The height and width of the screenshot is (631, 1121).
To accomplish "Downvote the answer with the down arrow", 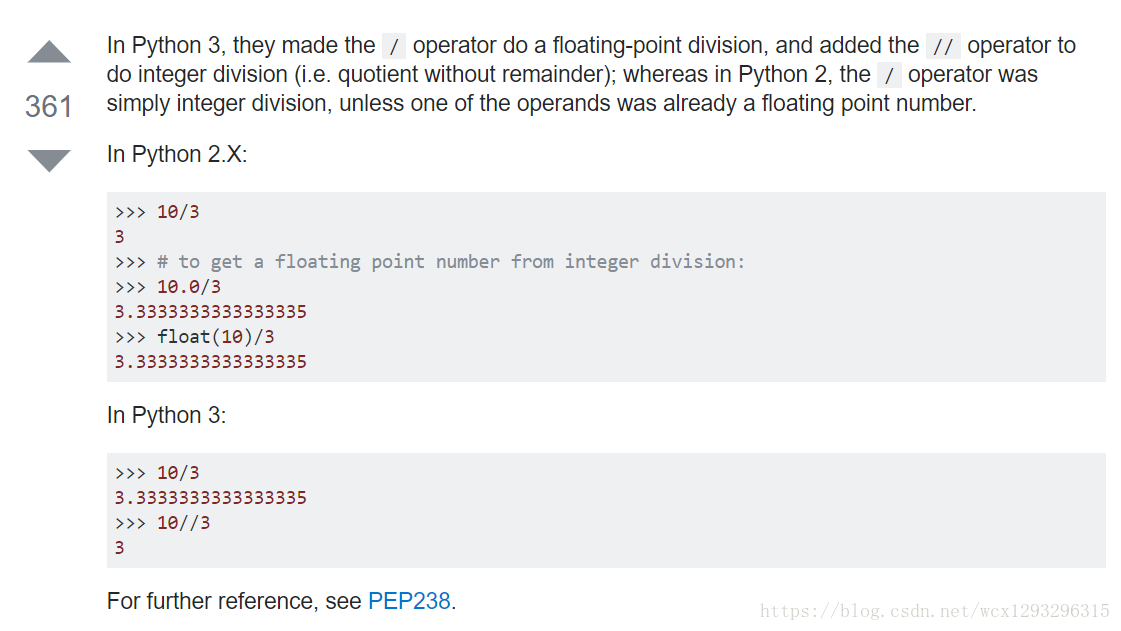I will 49,161.
